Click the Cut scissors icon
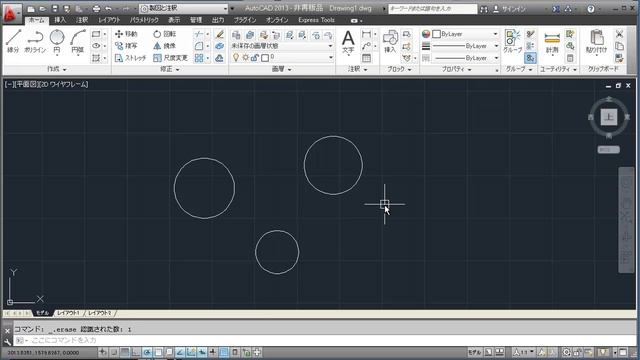 click(x=619, y=34)
